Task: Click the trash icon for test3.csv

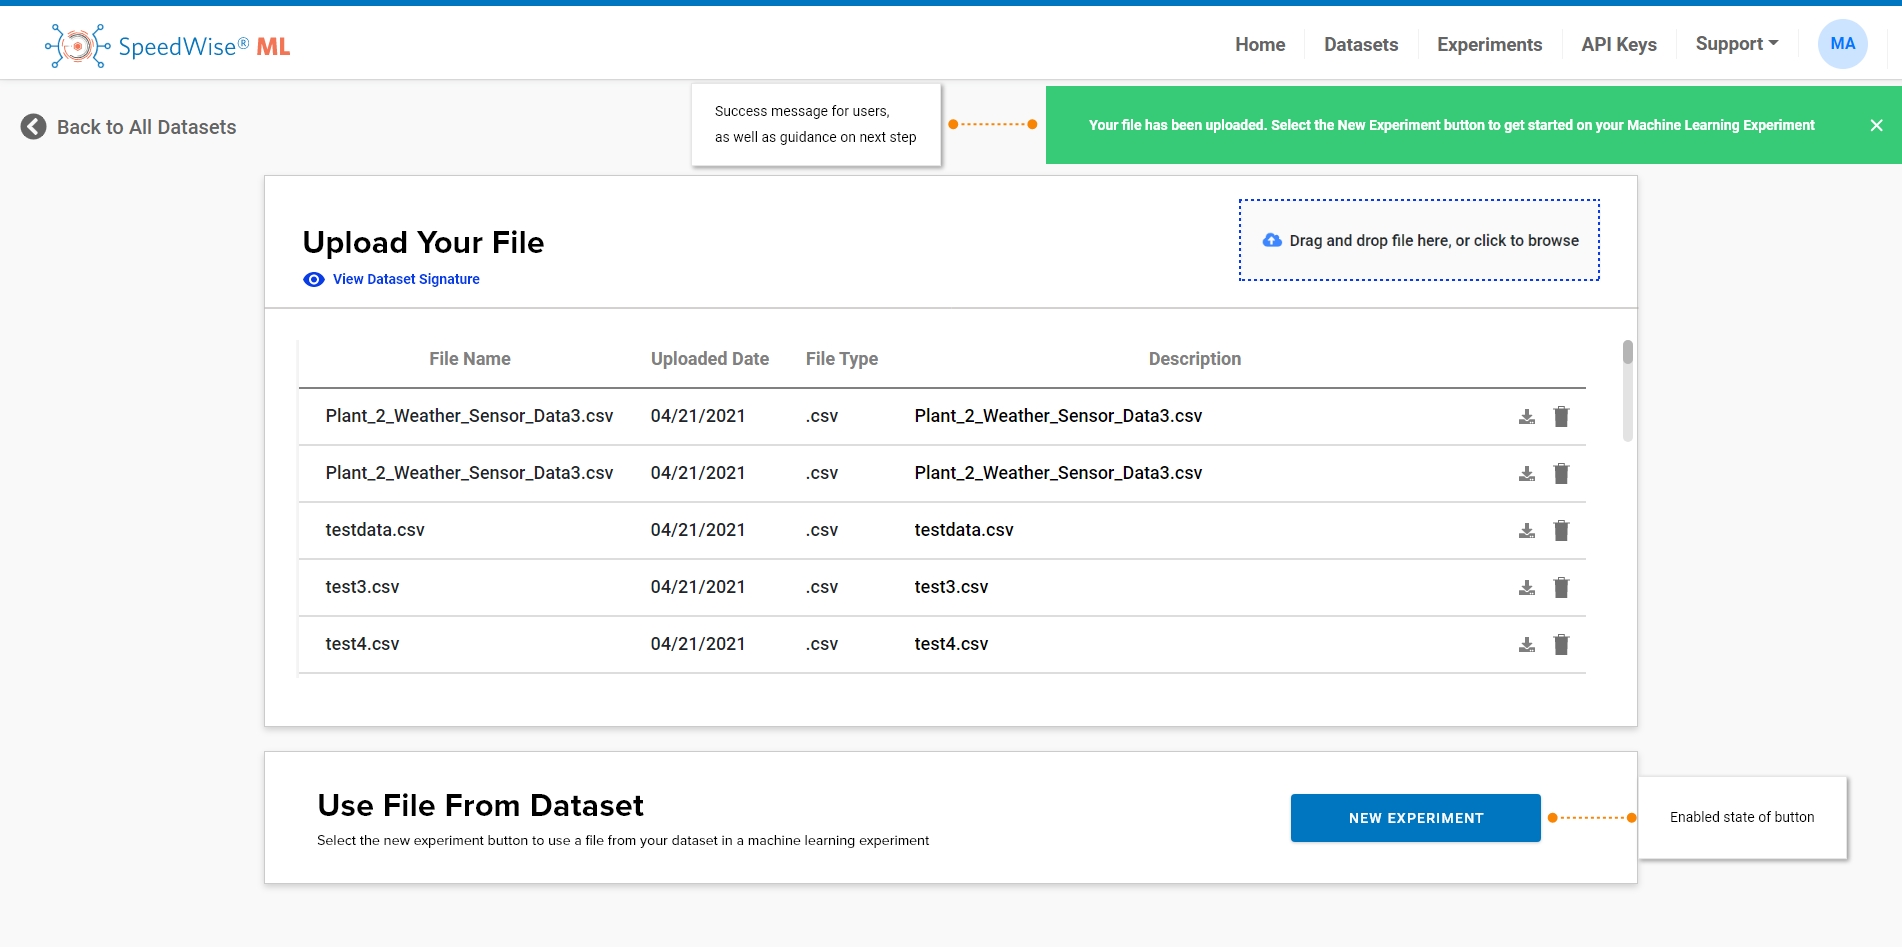Action: tap(1561, 588)
